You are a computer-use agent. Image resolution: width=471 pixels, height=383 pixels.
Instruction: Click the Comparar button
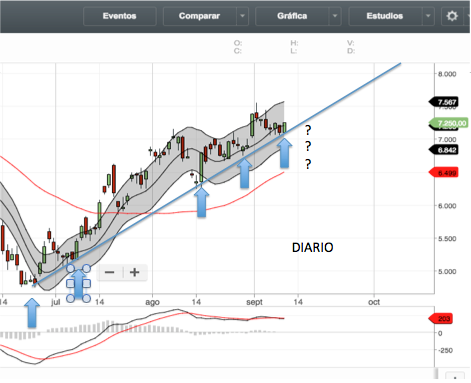coord(199,16)
